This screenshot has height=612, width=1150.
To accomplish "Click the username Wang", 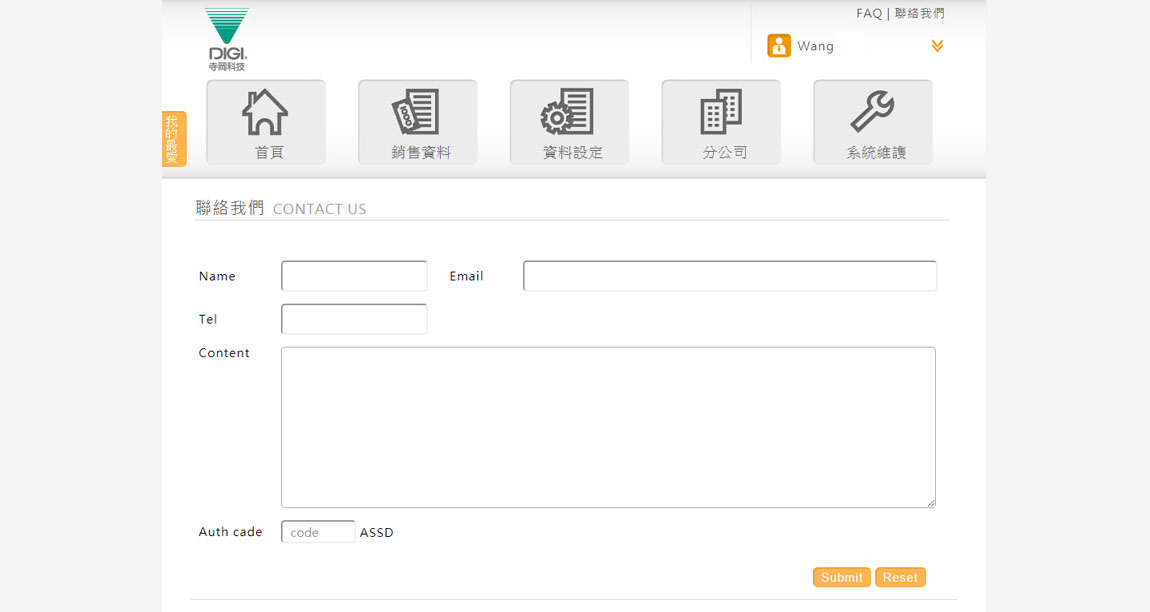I will tap(815, 46).
